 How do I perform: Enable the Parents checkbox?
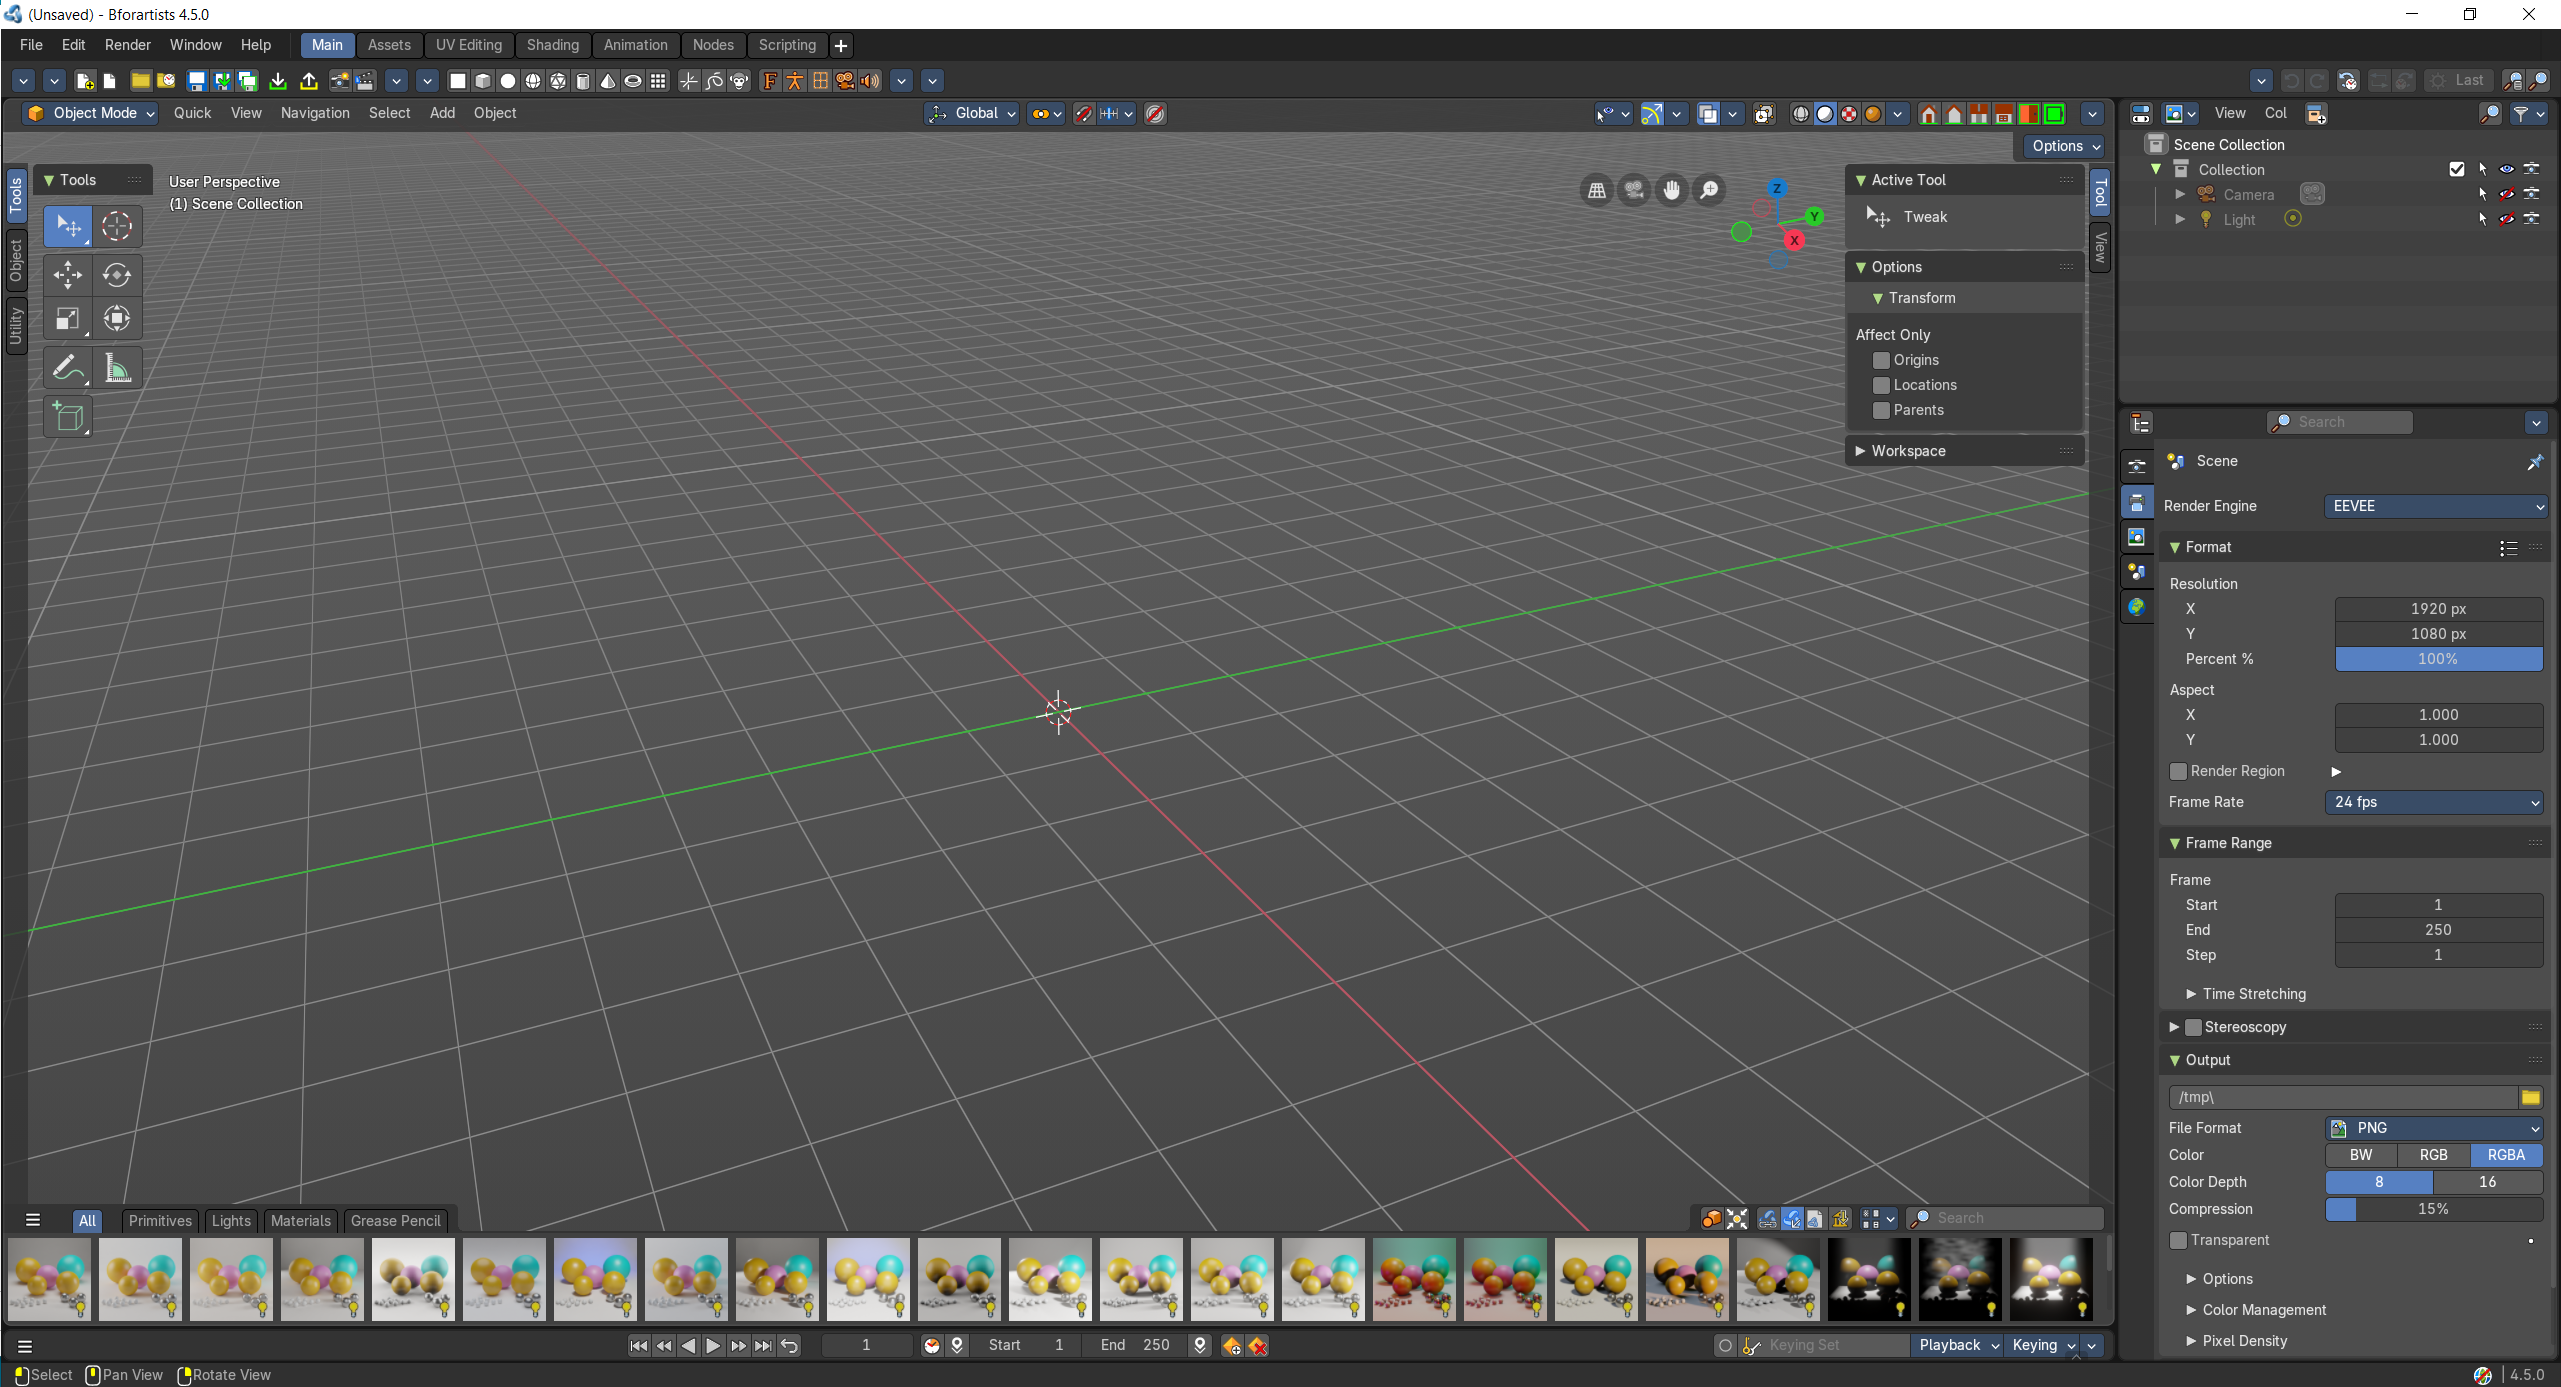pyautogui.click(x=1881, y=410)
